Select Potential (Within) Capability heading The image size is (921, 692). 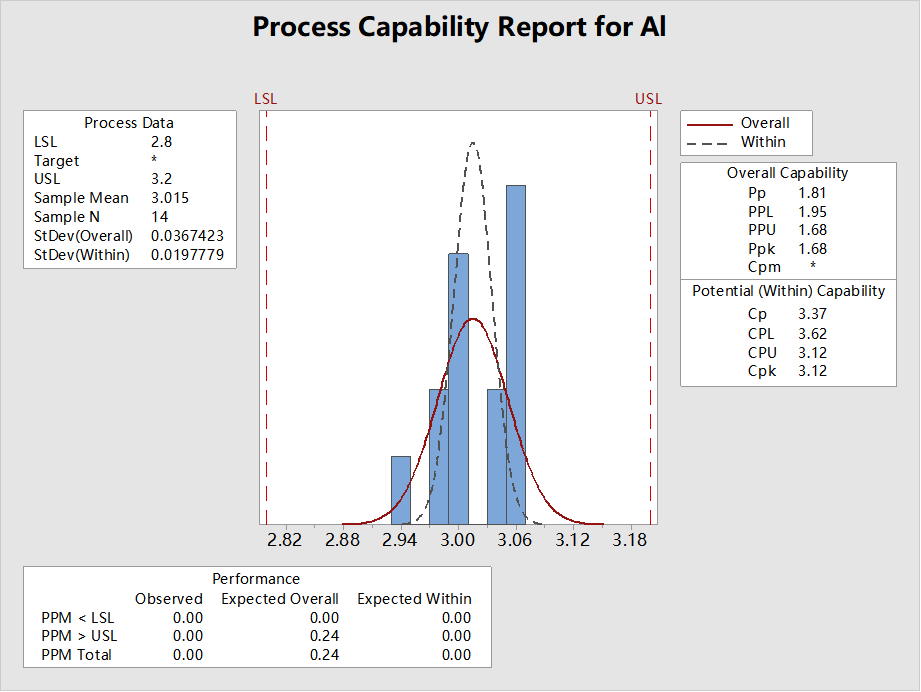(x=788, y=291)
